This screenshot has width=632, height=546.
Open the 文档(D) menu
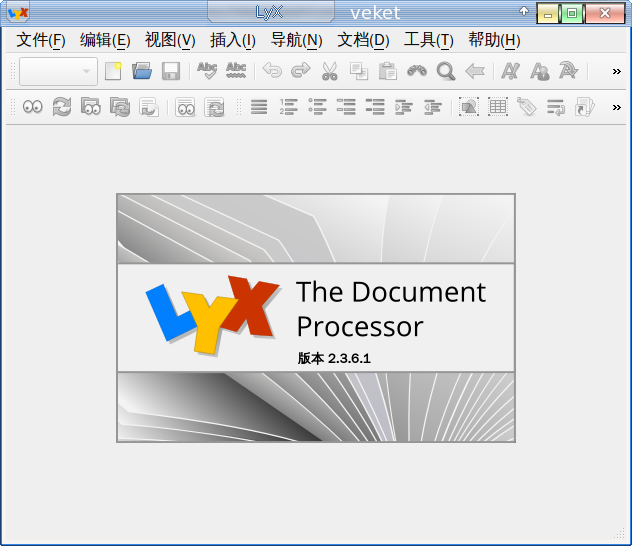pyautogui.click(x=363, y=40)
